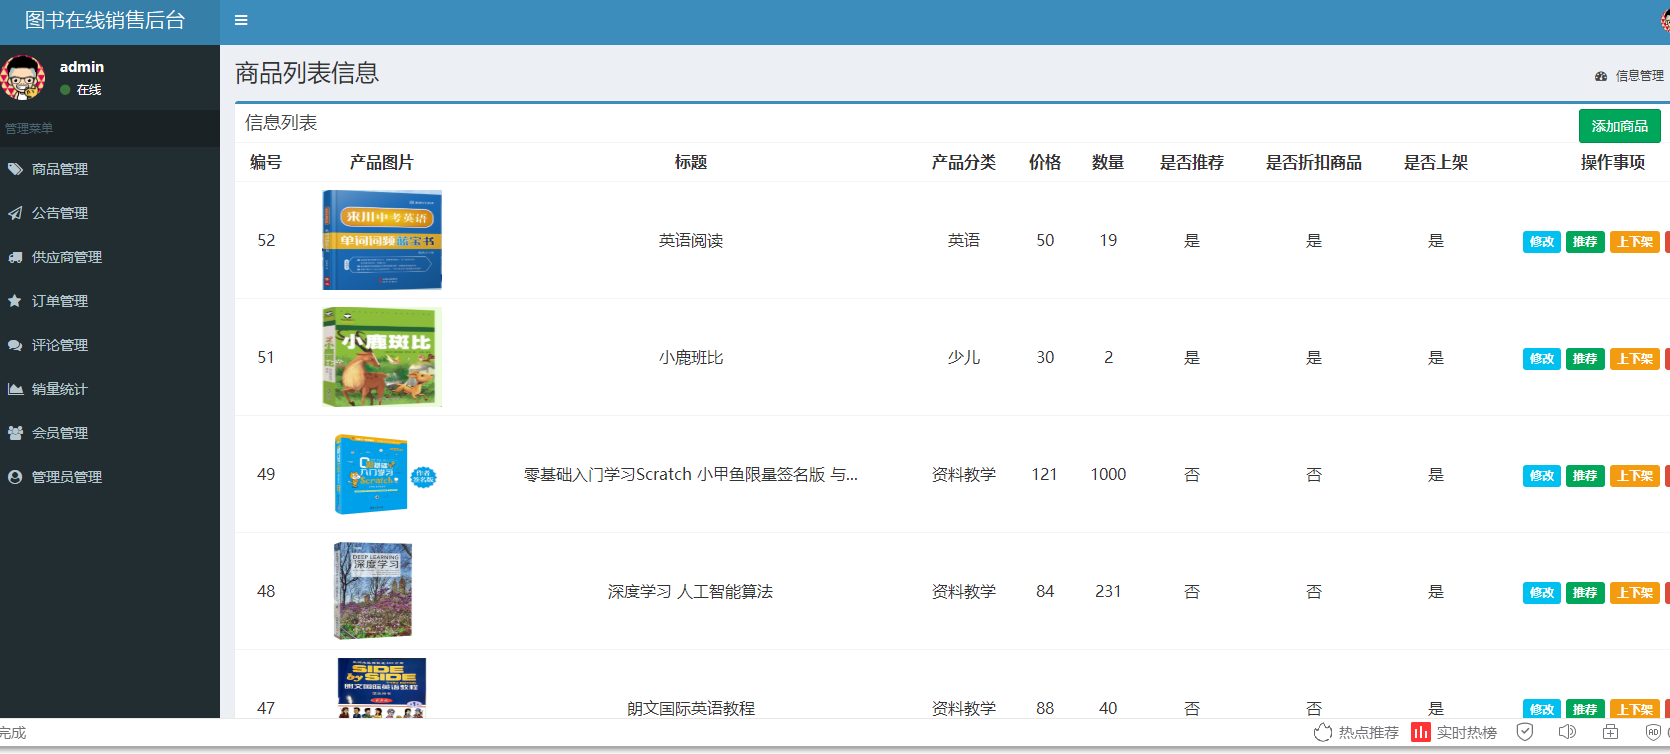
Task: Click the user circle icon beside 管理员管理
Action: pyautogui.click(x=15, y=477)
